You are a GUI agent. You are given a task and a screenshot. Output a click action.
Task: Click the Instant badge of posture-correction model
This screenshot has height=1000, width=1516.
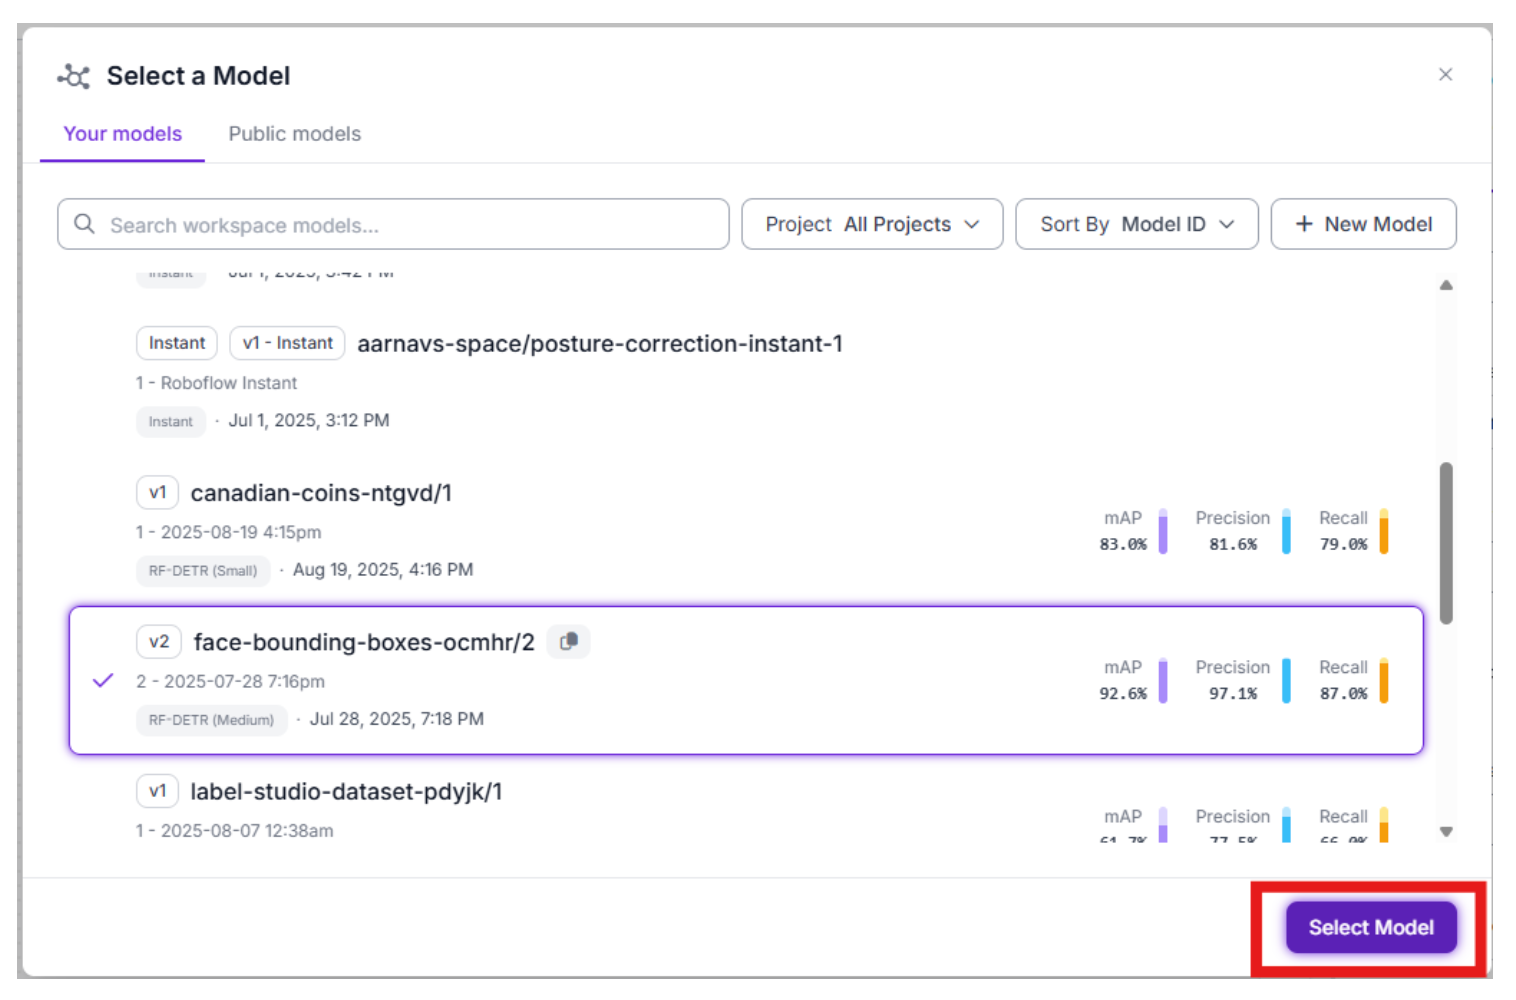177,343
